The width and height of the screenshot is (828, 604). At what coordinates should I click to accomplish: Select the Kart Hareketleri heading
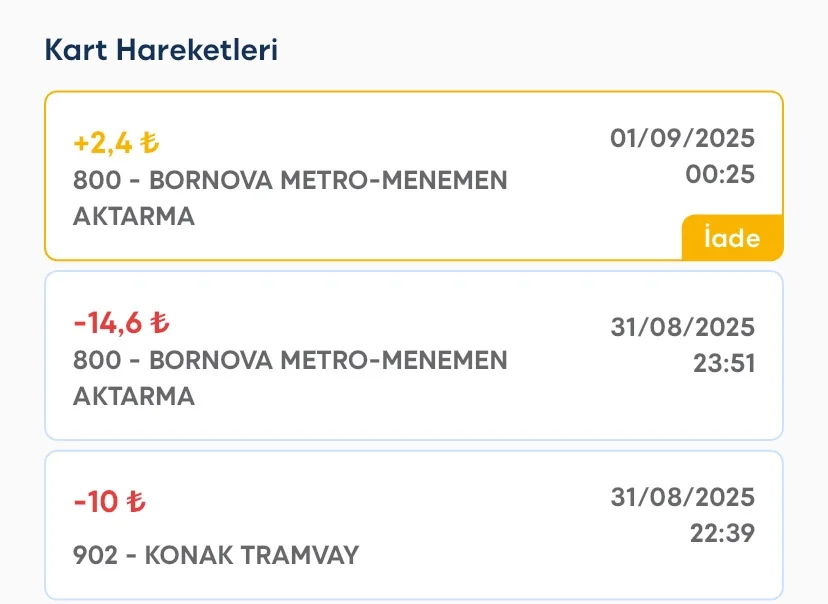[161, 49]
